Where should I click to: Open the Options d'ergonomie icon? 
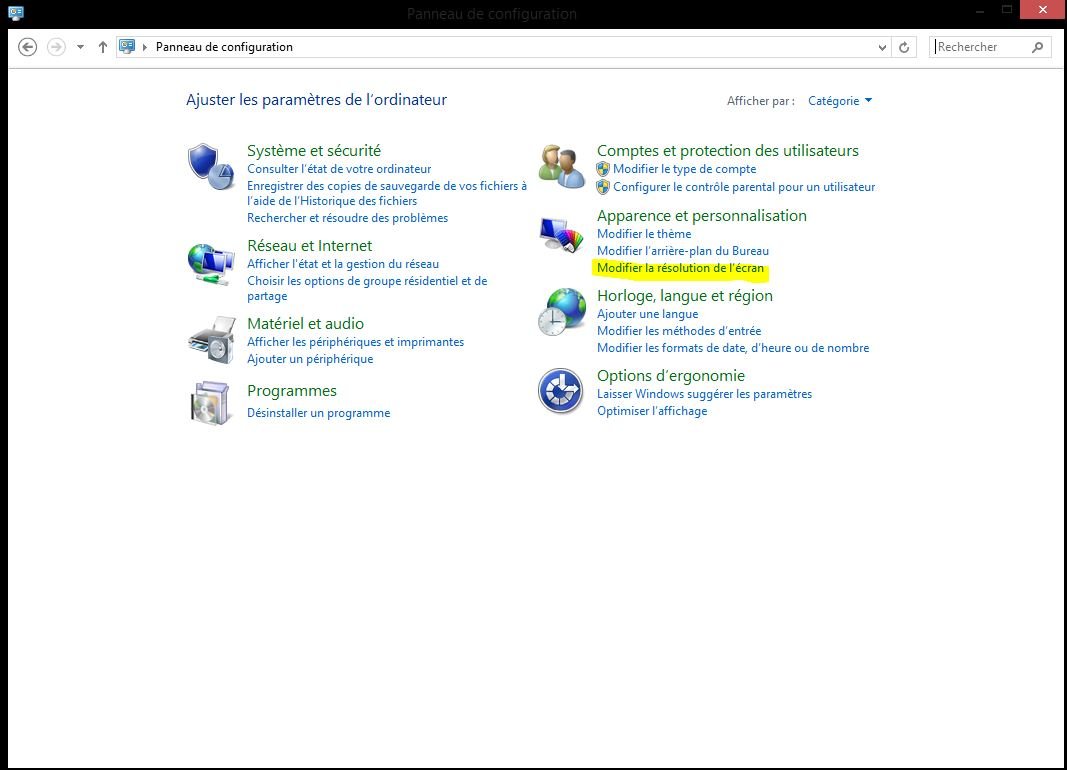pyautogui.click(x=561, y=391)
